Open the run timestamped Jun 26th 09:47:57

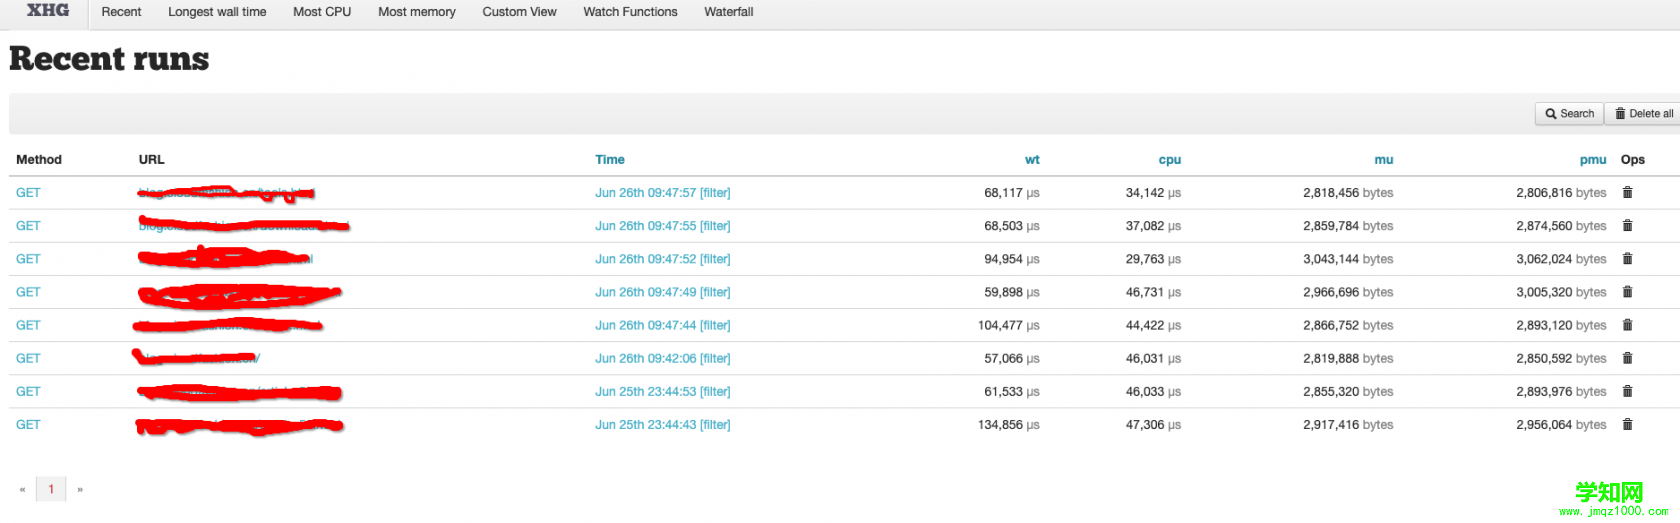[x=645, y=192]
